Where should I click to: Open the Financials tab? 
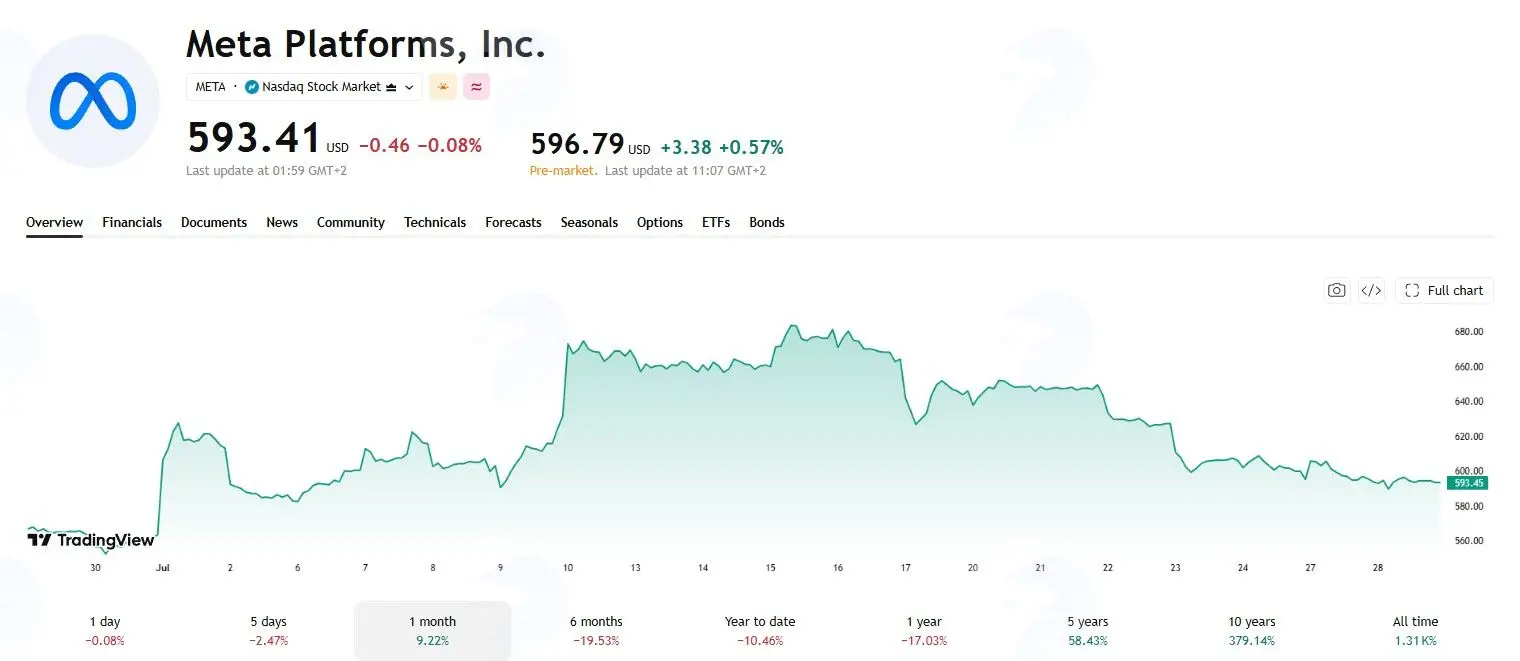[132, 222]
